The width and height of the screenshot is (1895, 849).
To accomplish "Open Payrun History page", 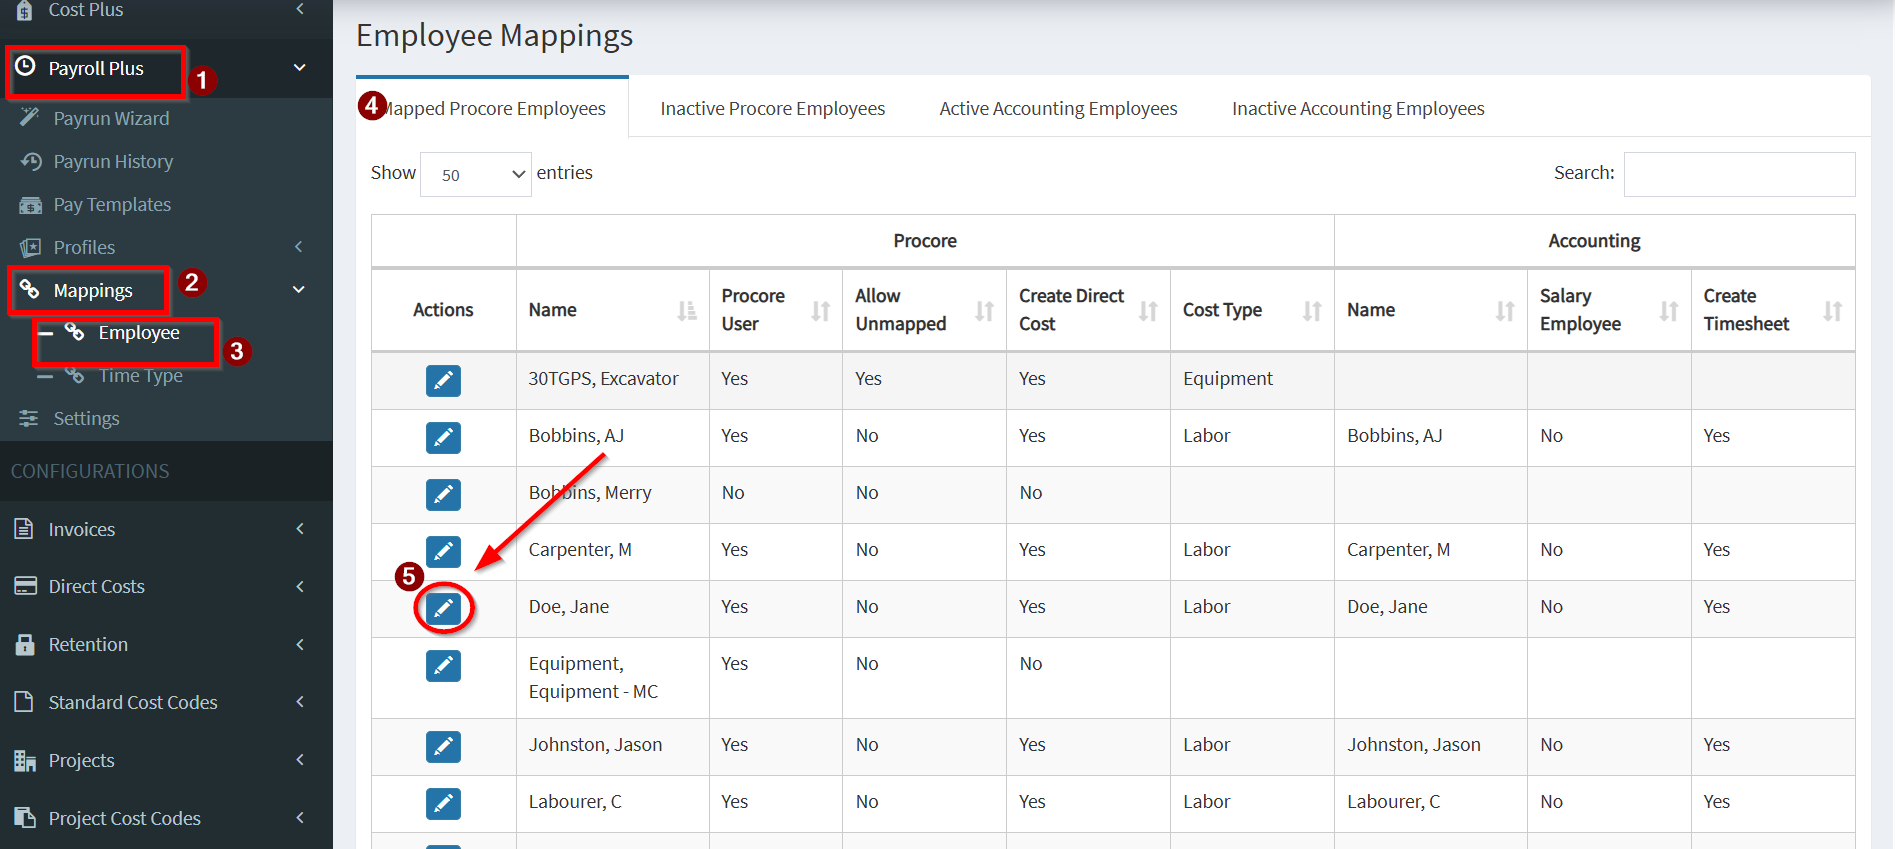I will coord(113,161).
